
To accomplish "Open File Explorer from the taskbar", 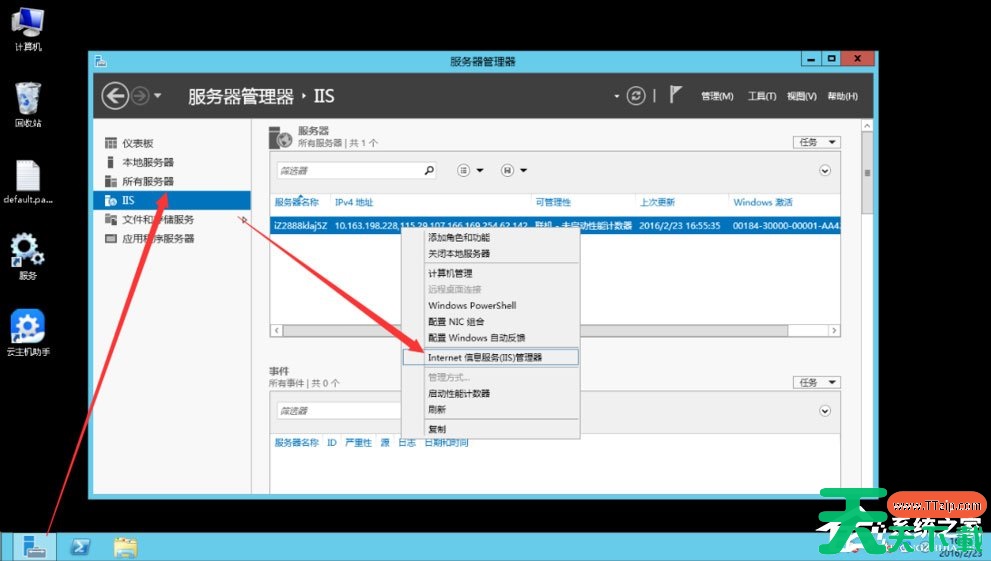I will point(125,546).
